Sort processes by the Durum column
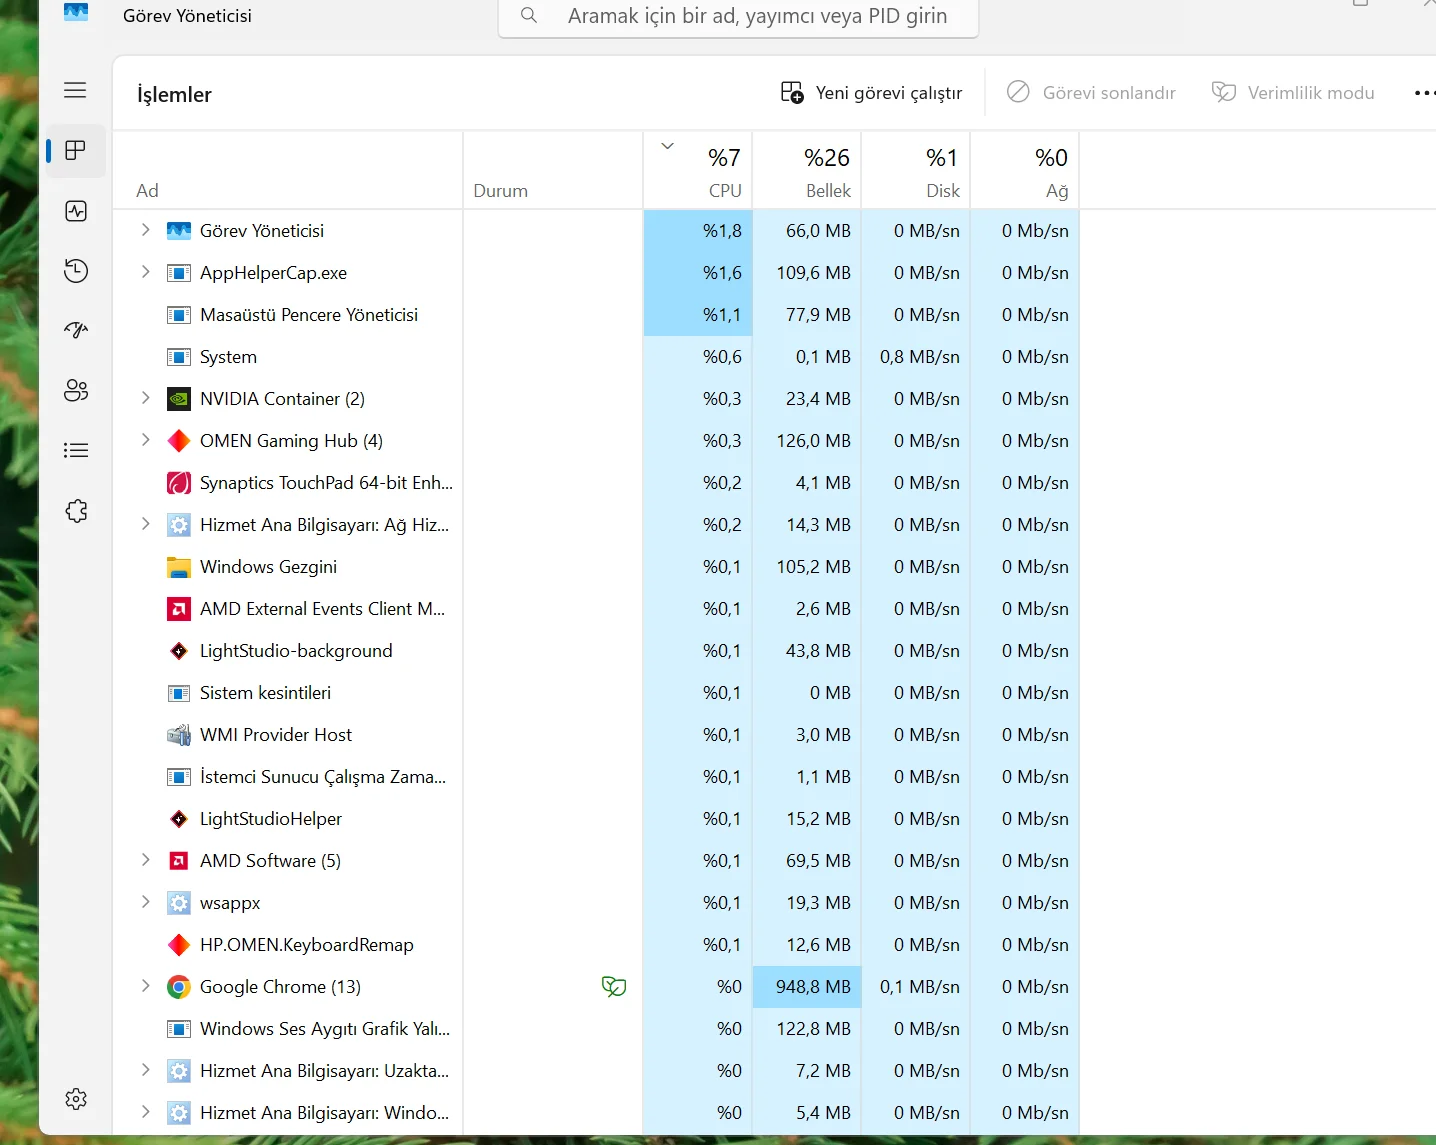The width and height of the screenshot is (1436, 1145). pyautogui.click(x=553, y=171)
